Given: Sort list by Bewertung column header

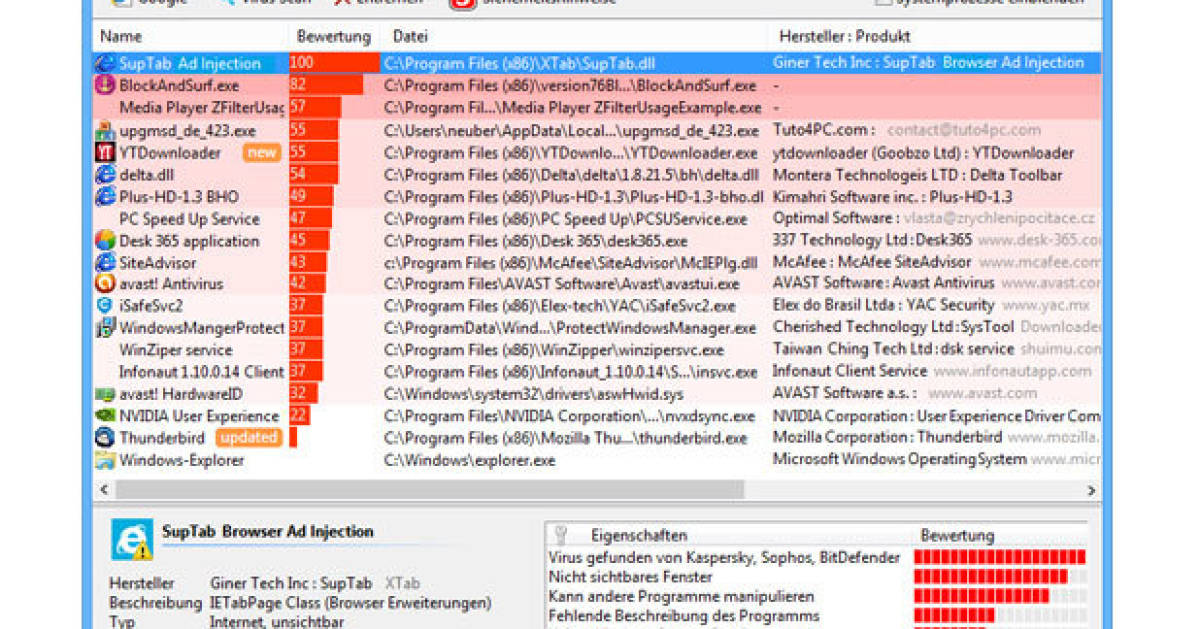Looking at the screenshot, I should click(x=334, y=37).
